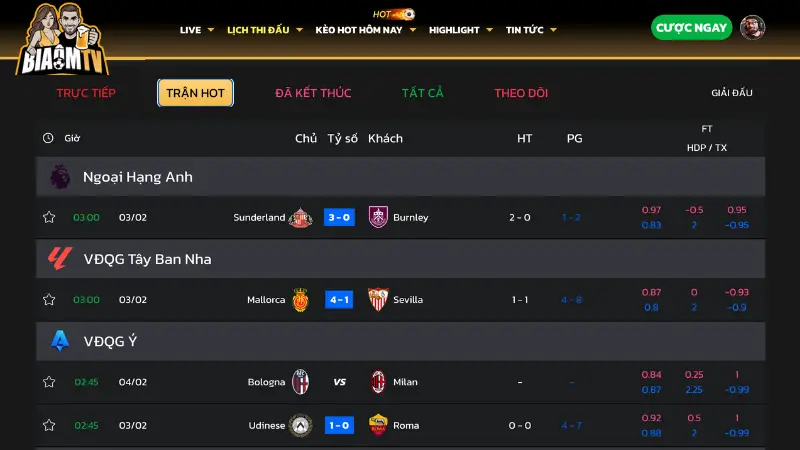Expand the Highlight dropdown menu
Image resolution: width=800 pixels, height=450 pixels.
[x=460, y=30]
